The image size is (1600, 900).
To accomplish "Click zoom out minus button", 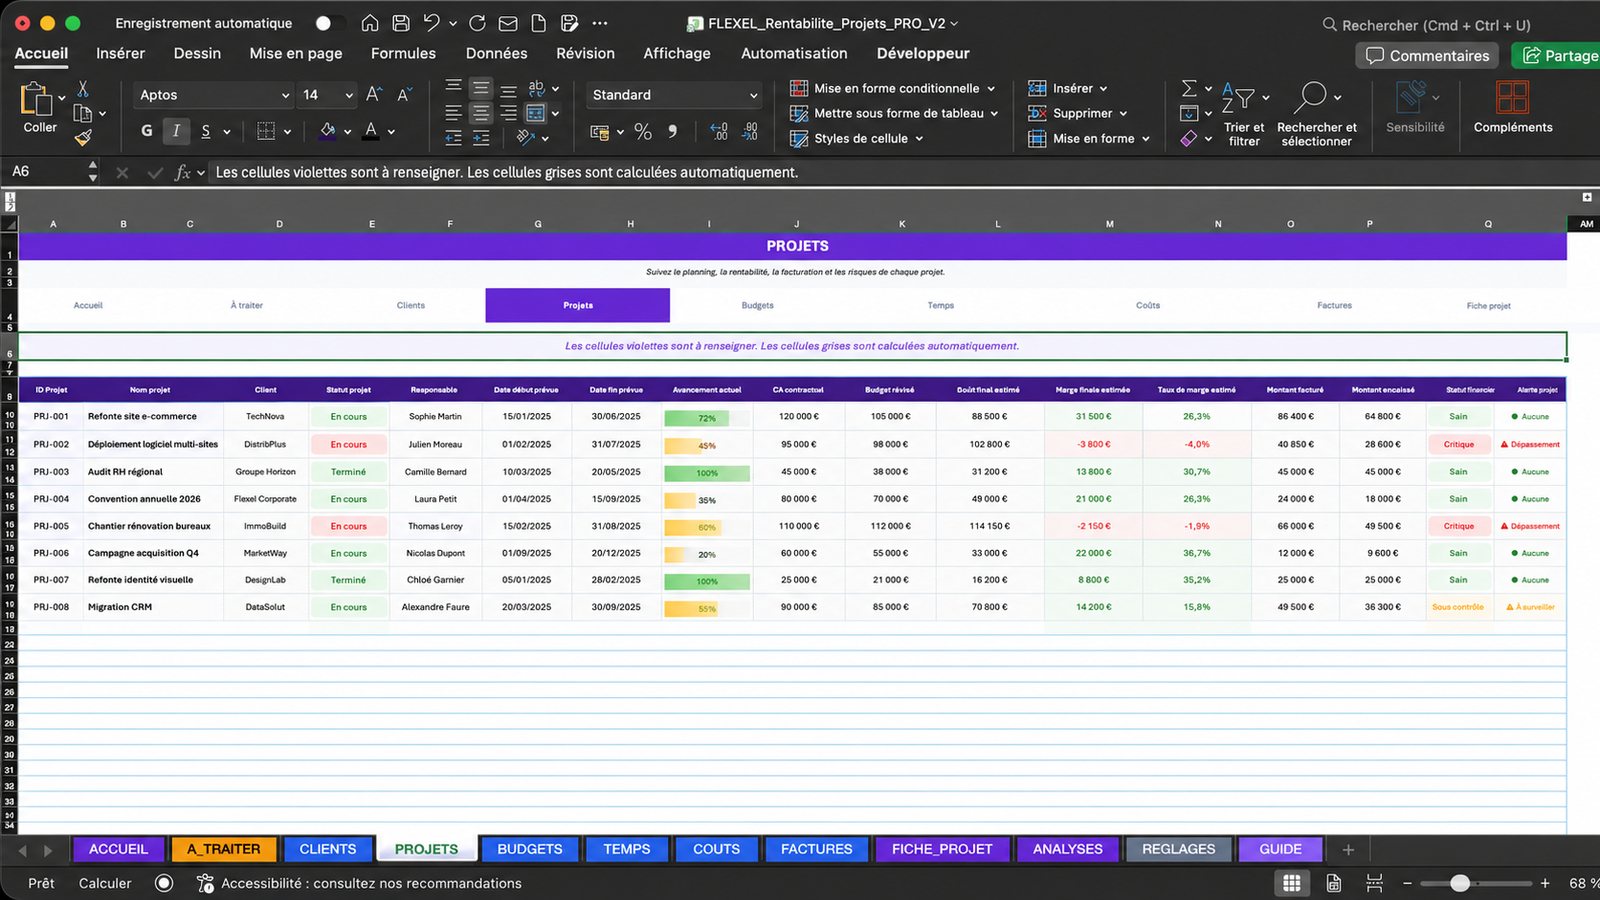I will (x=1407, y=883).
